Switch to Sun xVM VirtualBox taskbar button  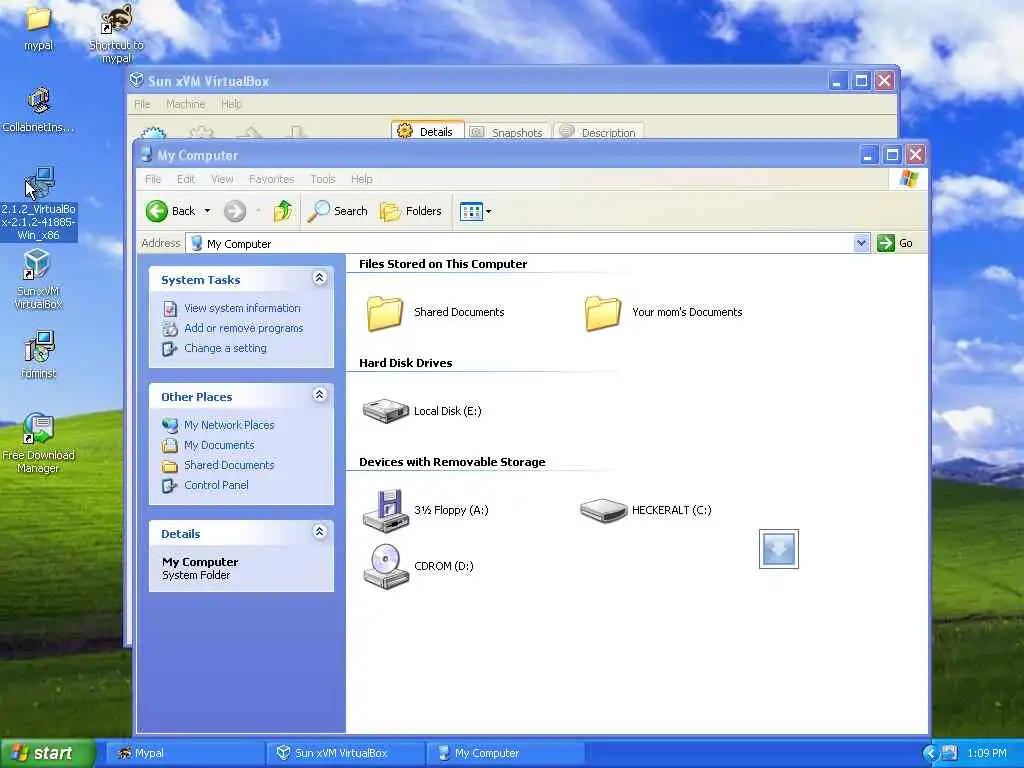tap(345, 753)
